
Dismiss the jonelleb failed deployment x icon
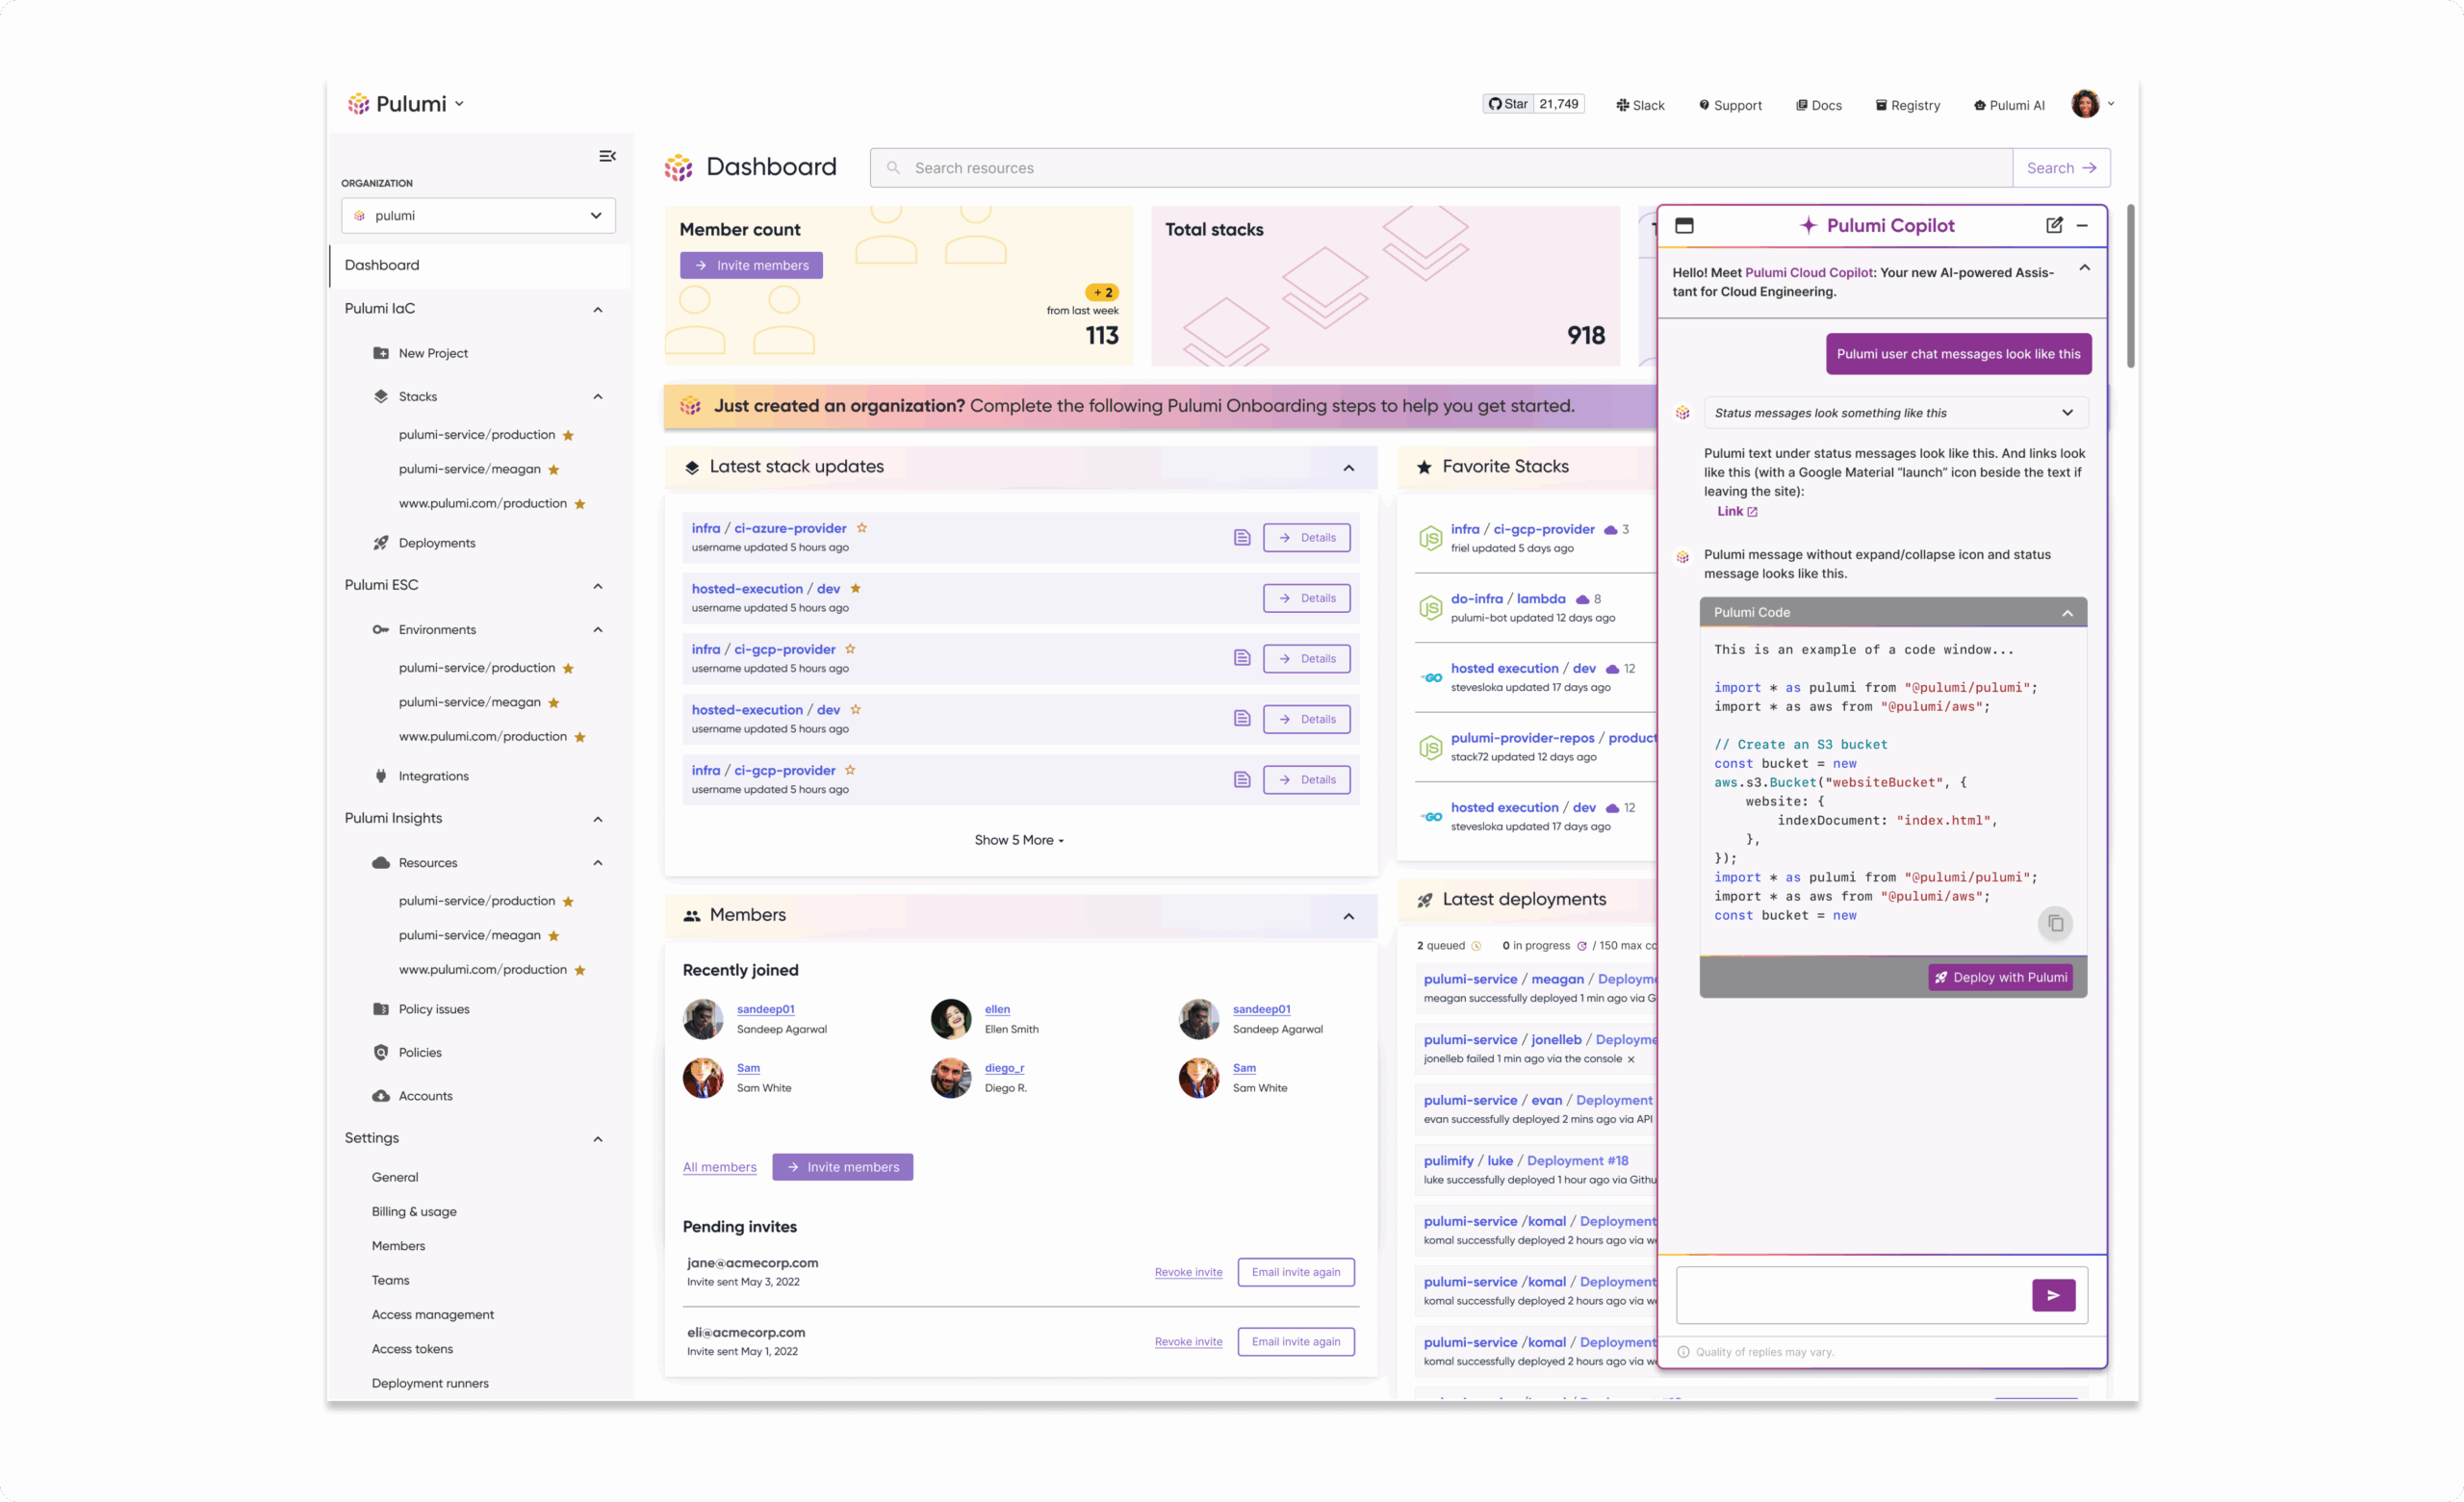click(x=1631, y=1059)
